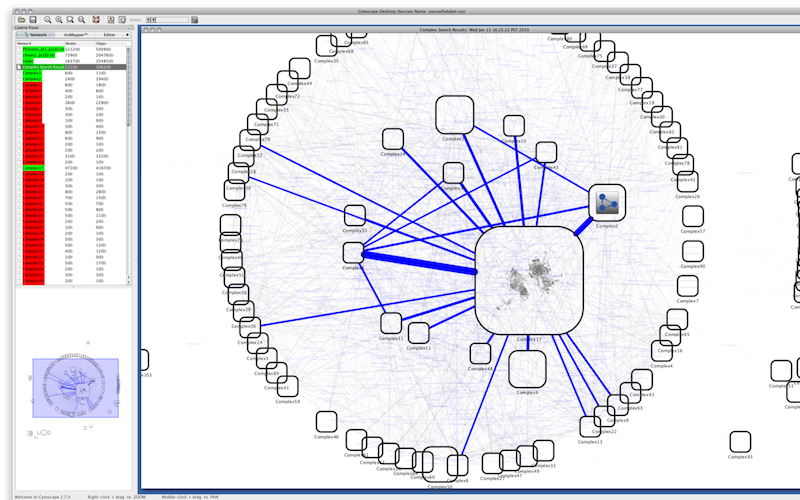The width and height of the screenshot is (800, 500).
Task: Click the search configure icon beside search box
Action: coord(194,19)
